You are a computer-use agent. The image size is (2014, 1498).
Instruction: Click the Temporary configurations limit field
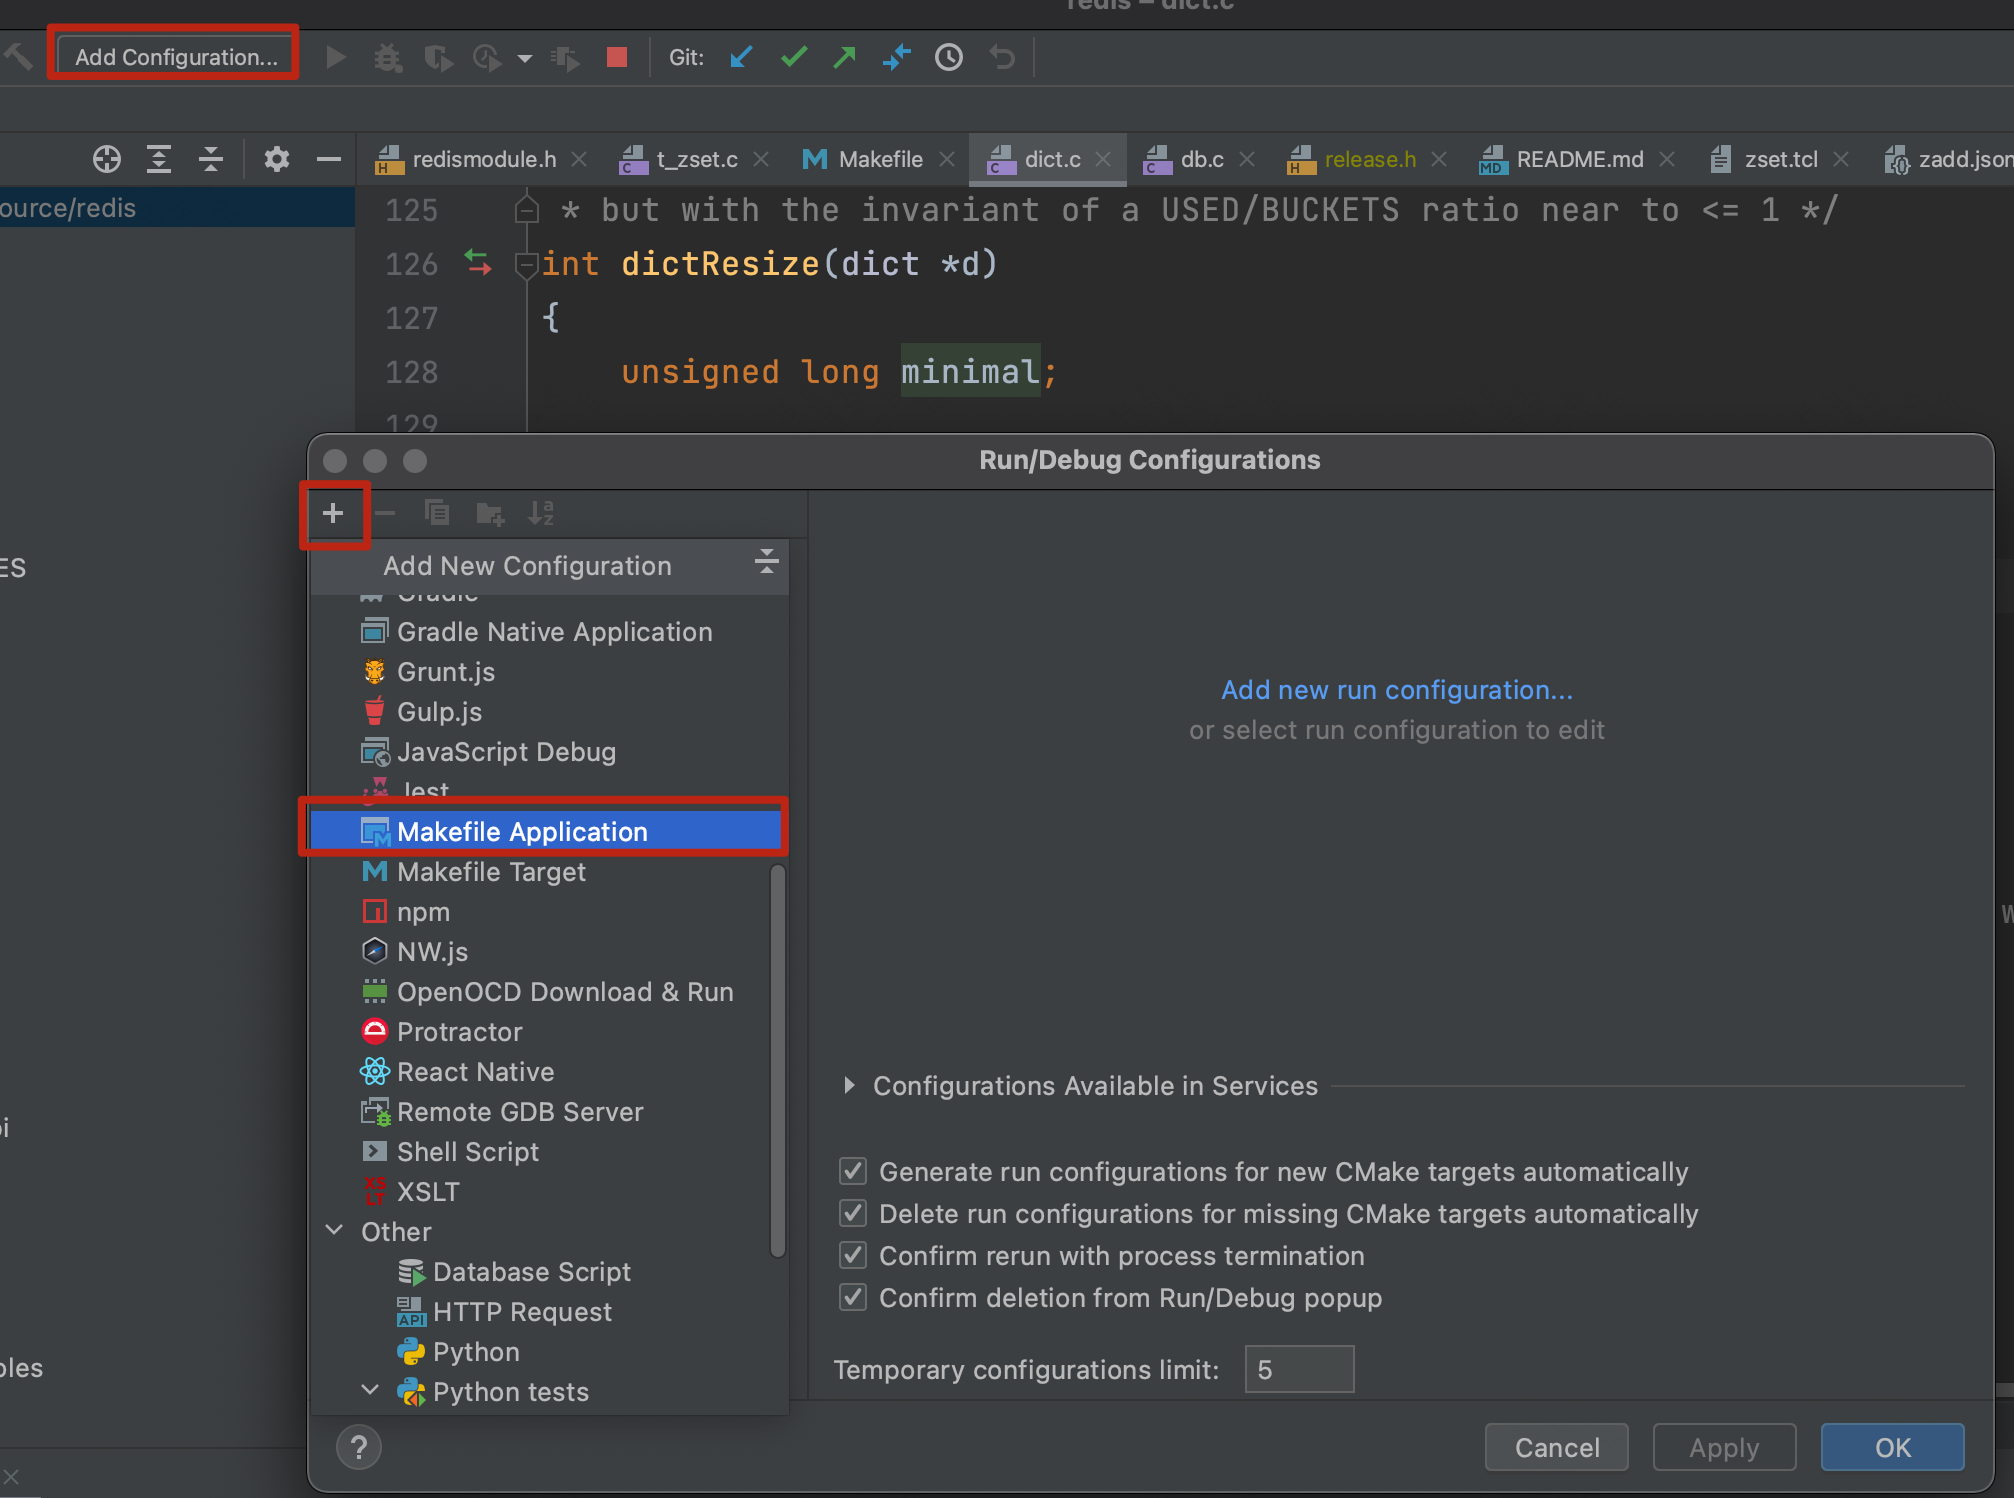(1298, 1369)
